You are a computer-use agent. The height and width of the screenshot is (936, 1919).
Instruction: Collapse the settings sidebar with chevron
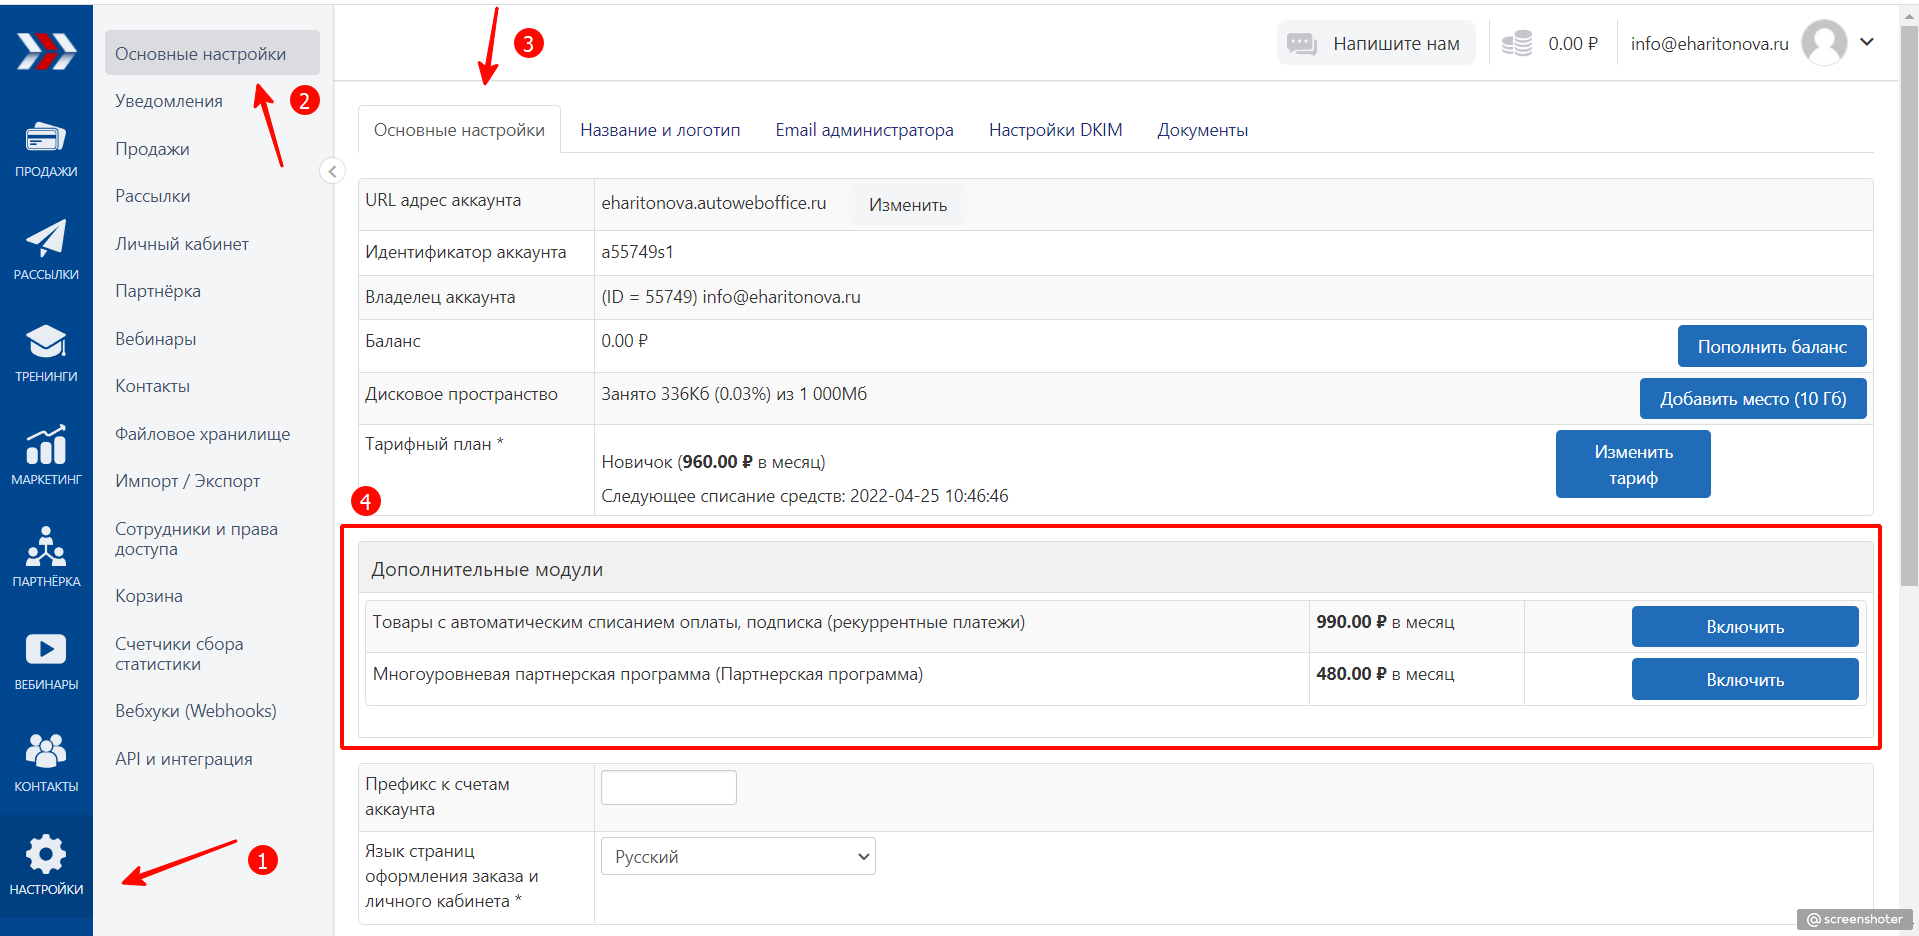pos(332,171)
